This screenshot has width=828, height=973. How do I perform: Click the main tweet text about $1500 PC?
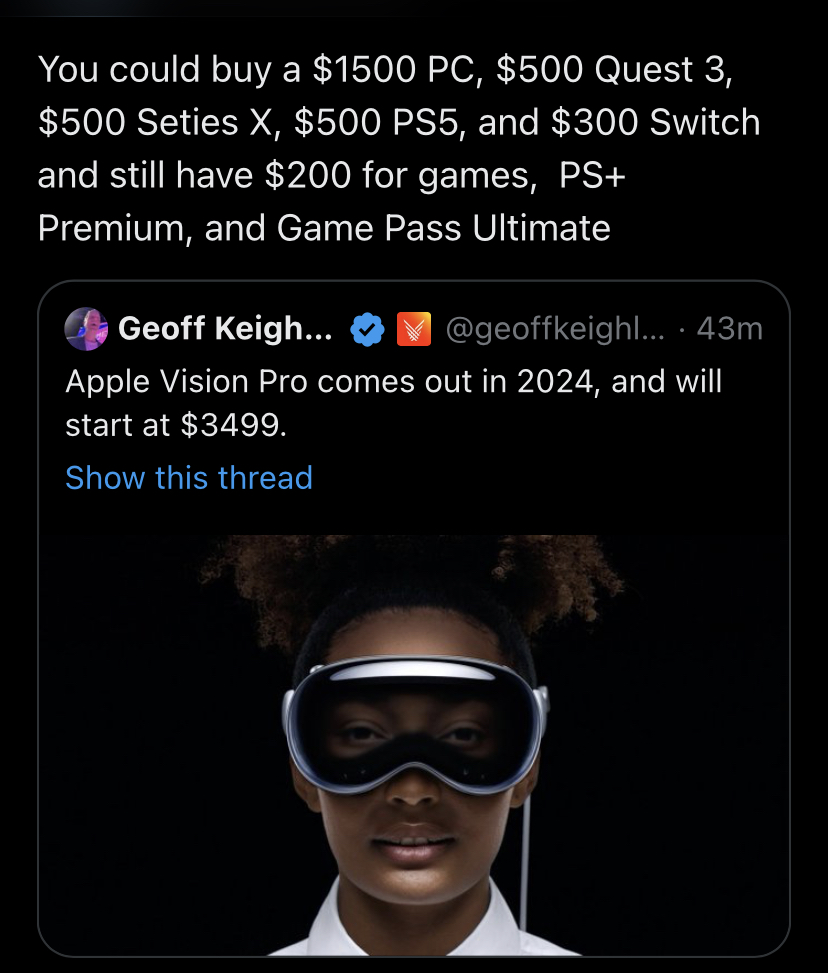pos(398,148)
